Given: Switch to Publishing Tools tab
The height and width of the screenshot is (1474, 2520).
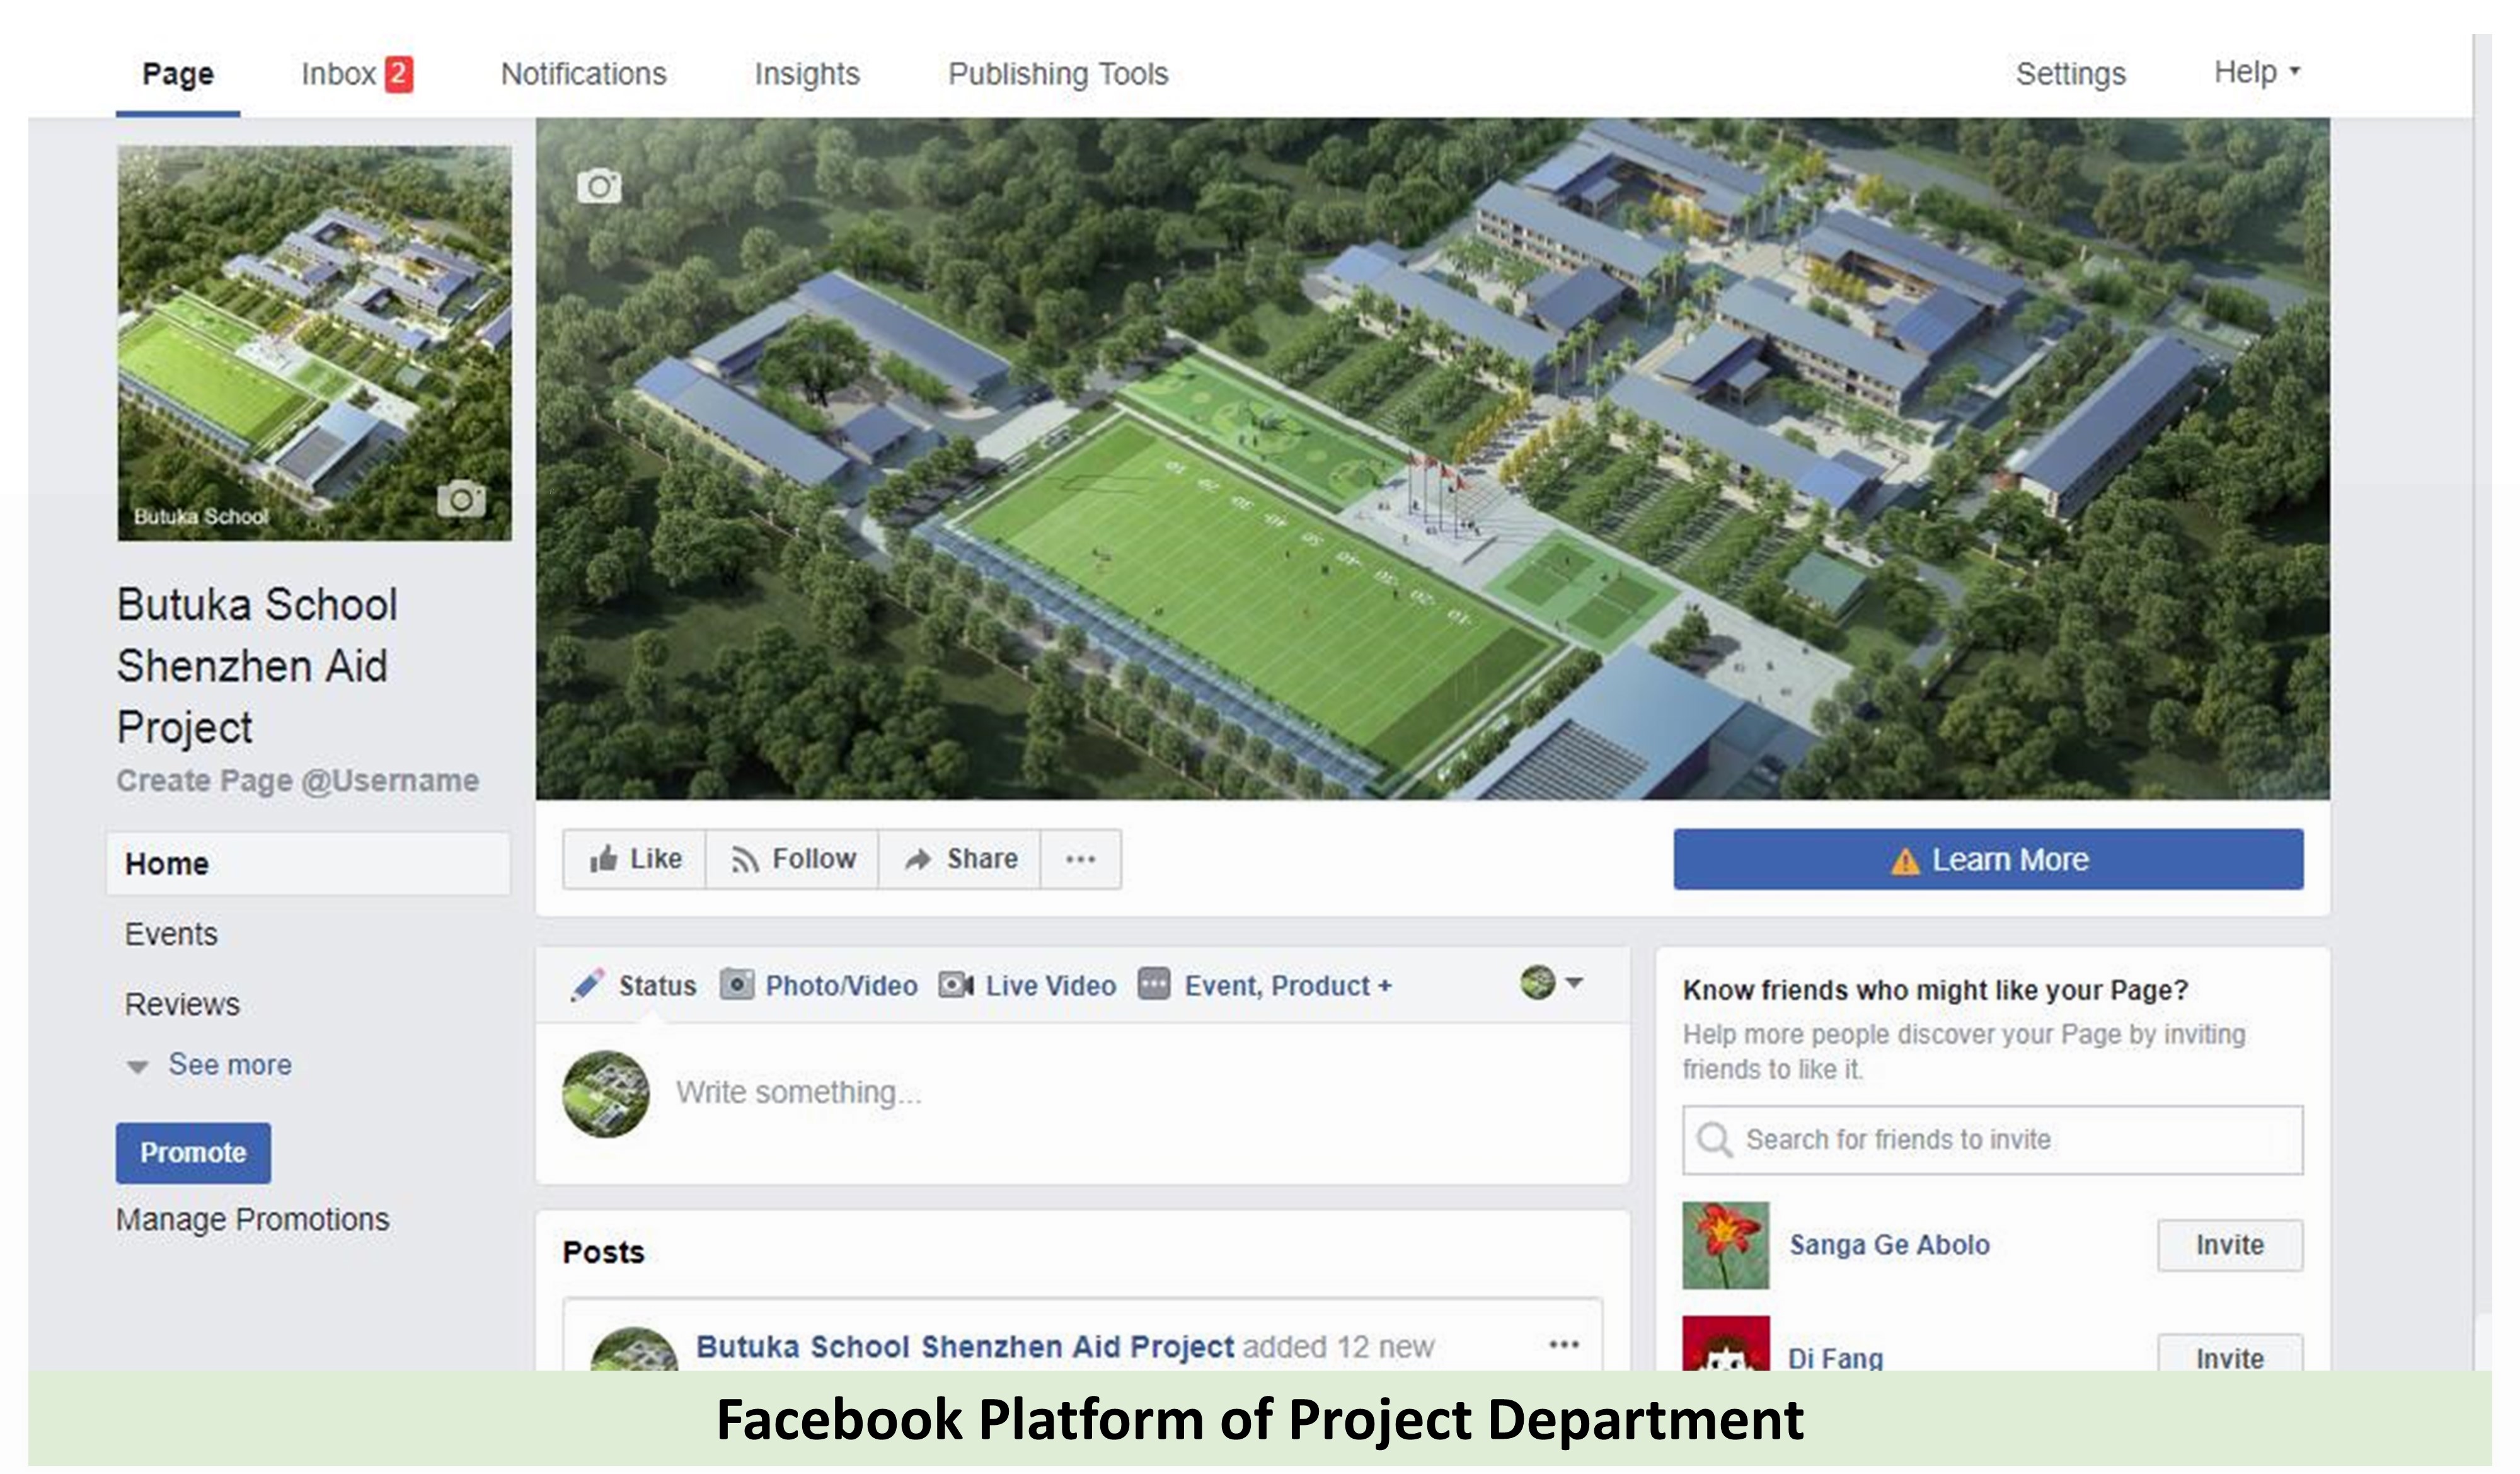Looking at the screenshot, I should click(x=1058, y=74).
